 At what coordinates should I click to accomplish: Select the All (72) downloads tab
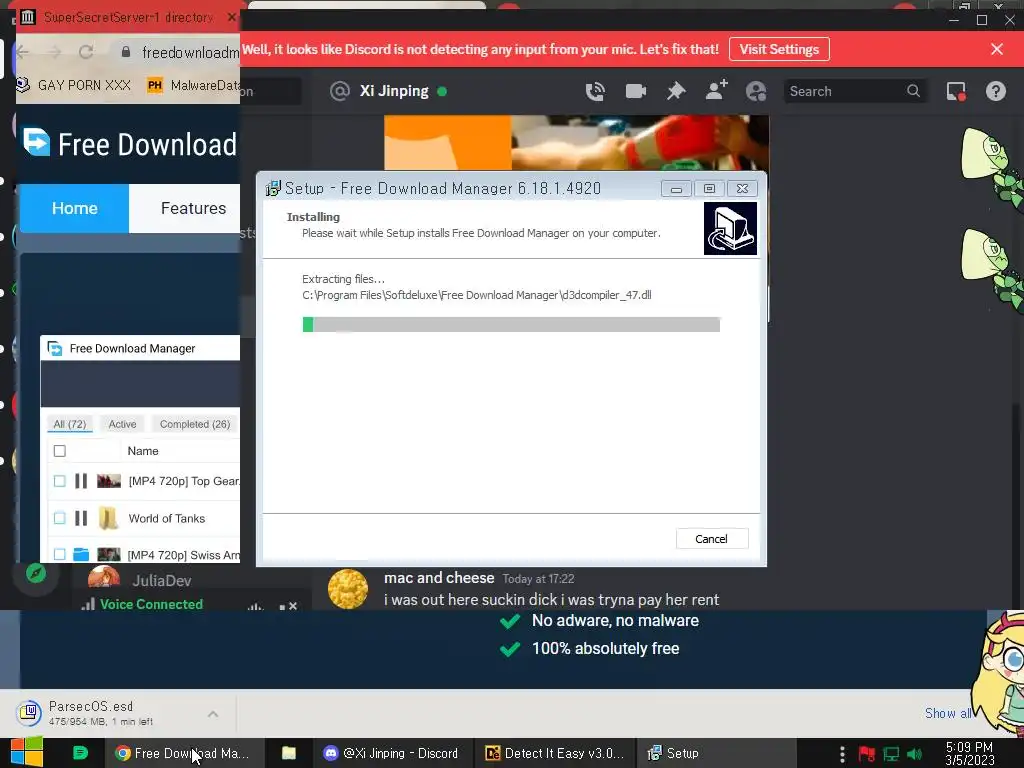[70, 424]
